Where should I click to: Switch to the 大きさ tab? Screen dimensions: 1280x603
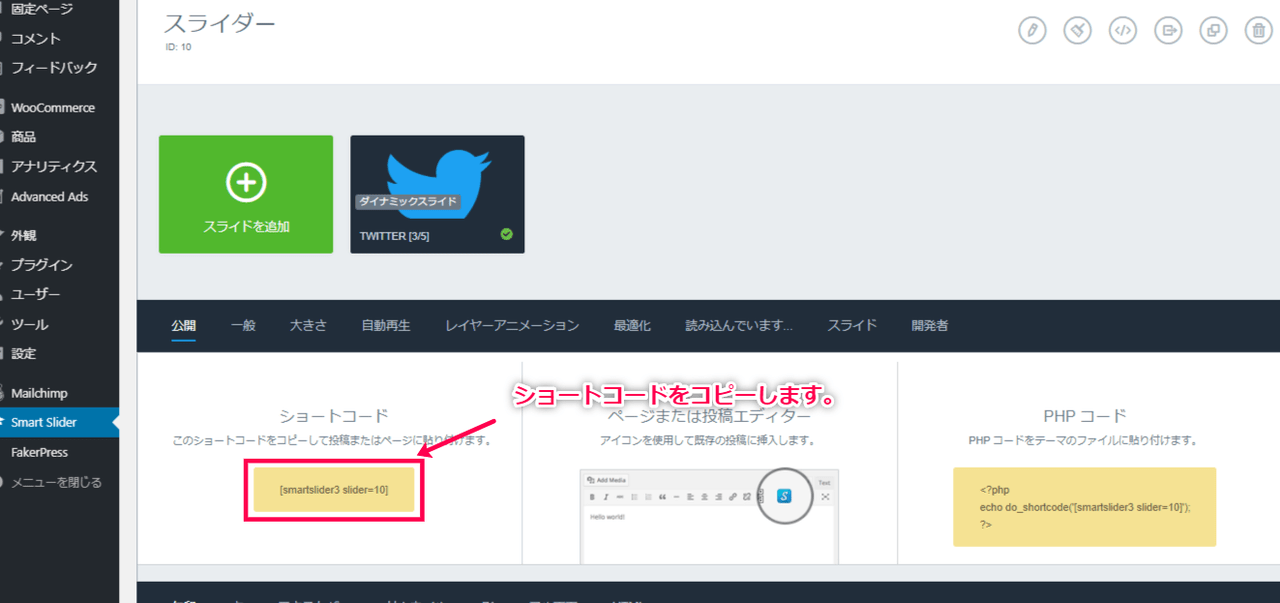pyautogui.click(x=308, y=325)
